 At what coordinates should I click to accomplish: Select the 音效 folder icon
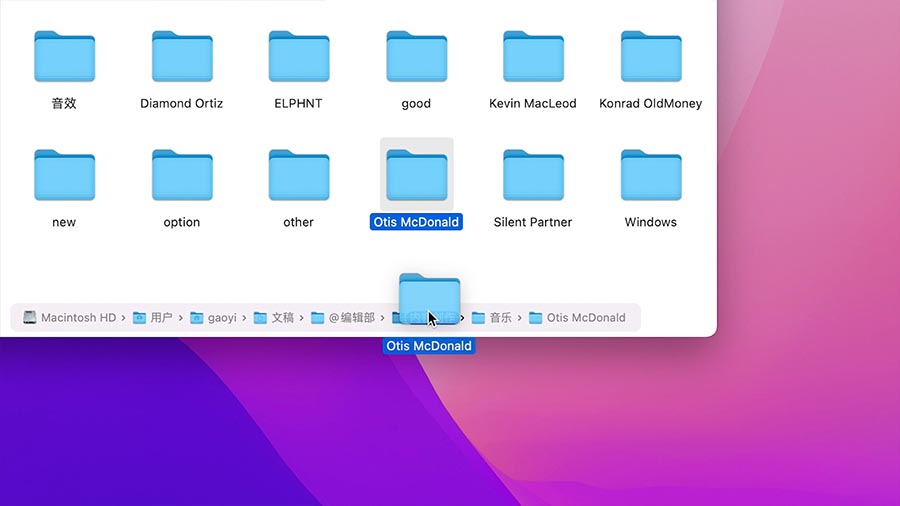[x=64, y=57]
